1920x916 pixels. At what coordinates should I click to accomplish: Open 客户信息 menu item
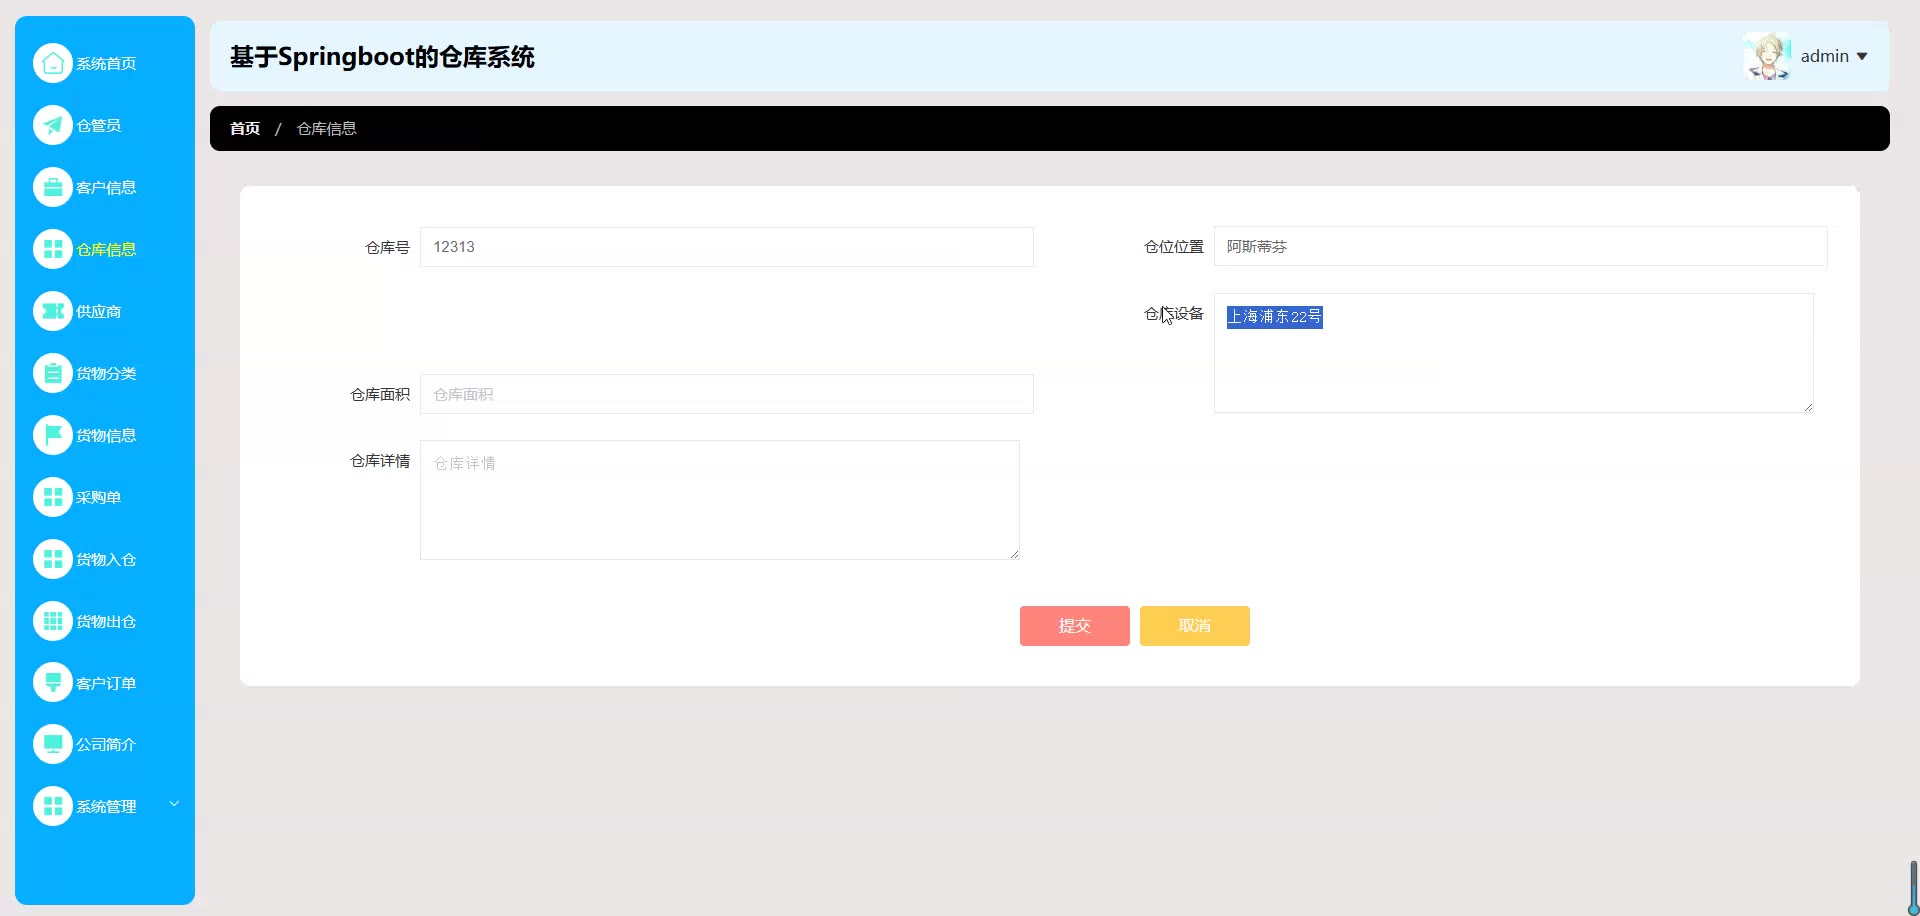point(106,187)
